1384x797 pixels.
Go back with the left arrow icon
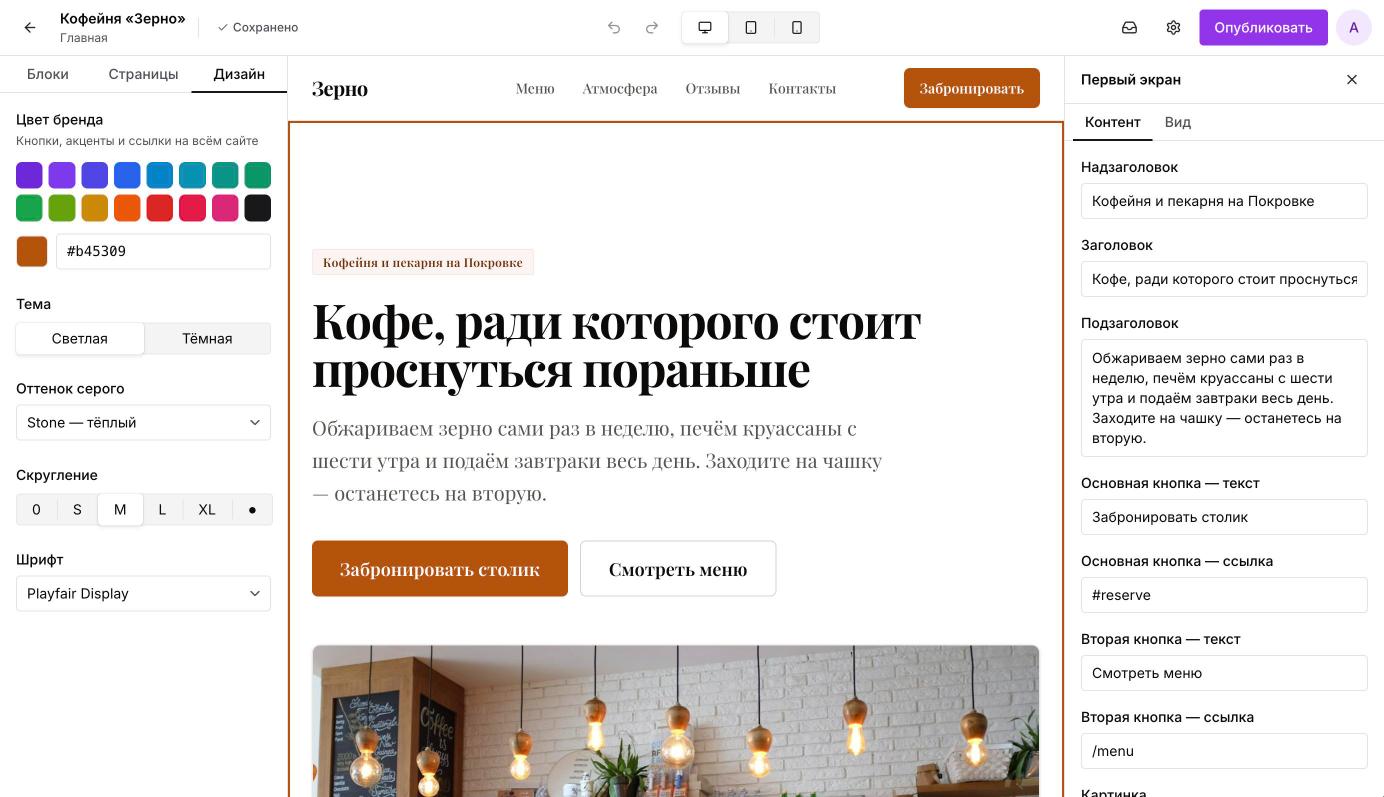tap(30, 28)
